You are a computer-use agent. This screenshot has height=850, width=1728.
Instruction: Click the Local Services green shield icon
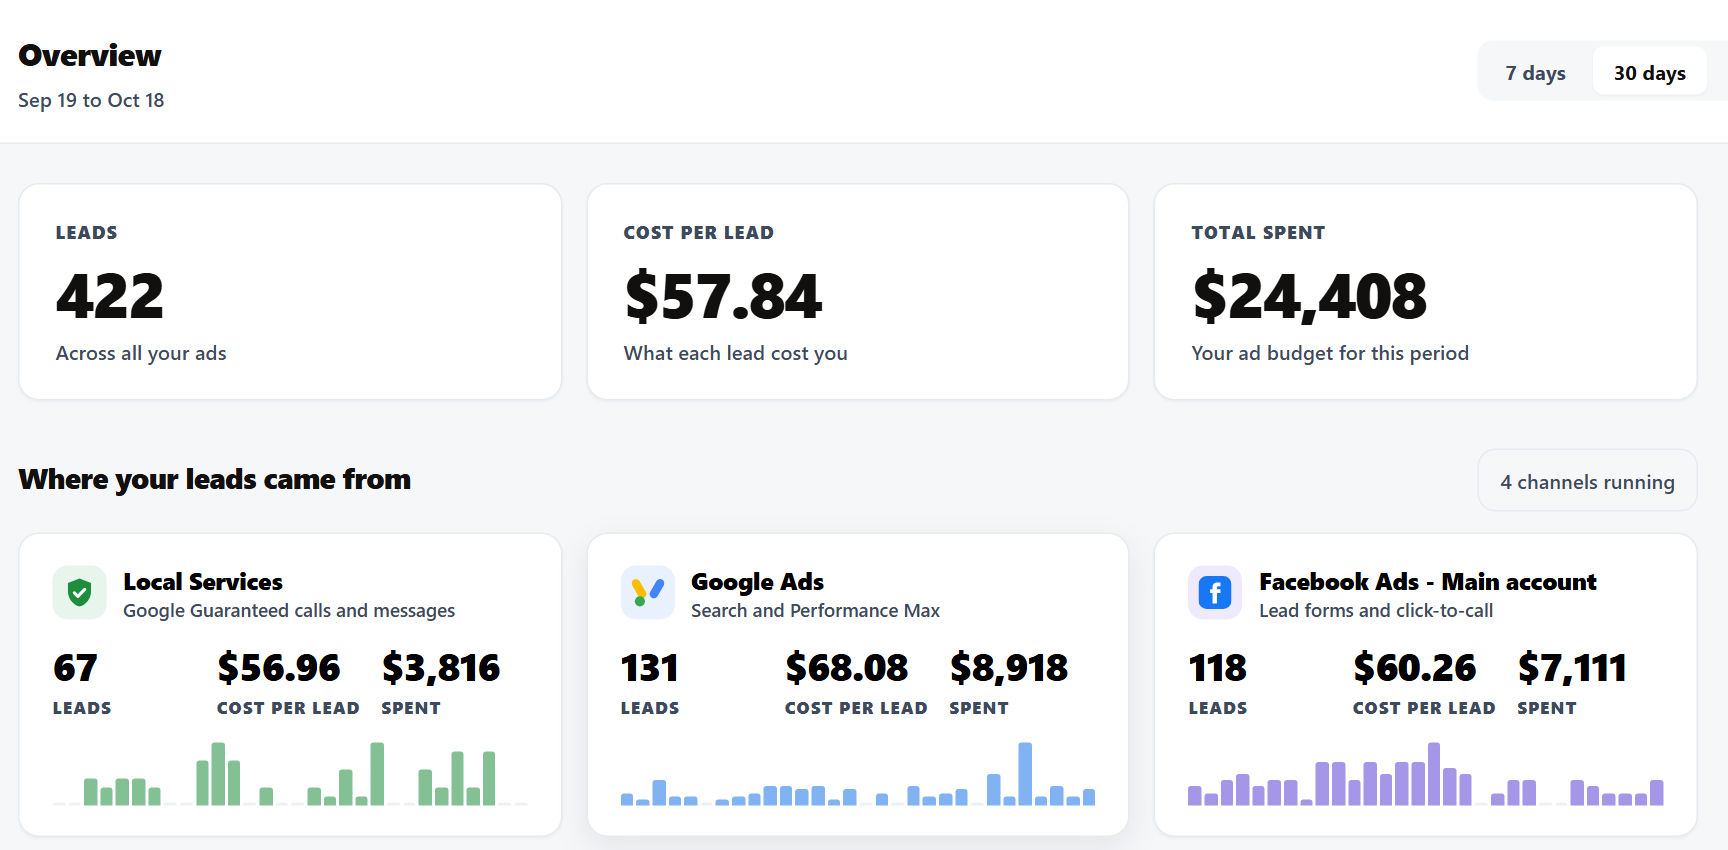[x=79, y=593]
